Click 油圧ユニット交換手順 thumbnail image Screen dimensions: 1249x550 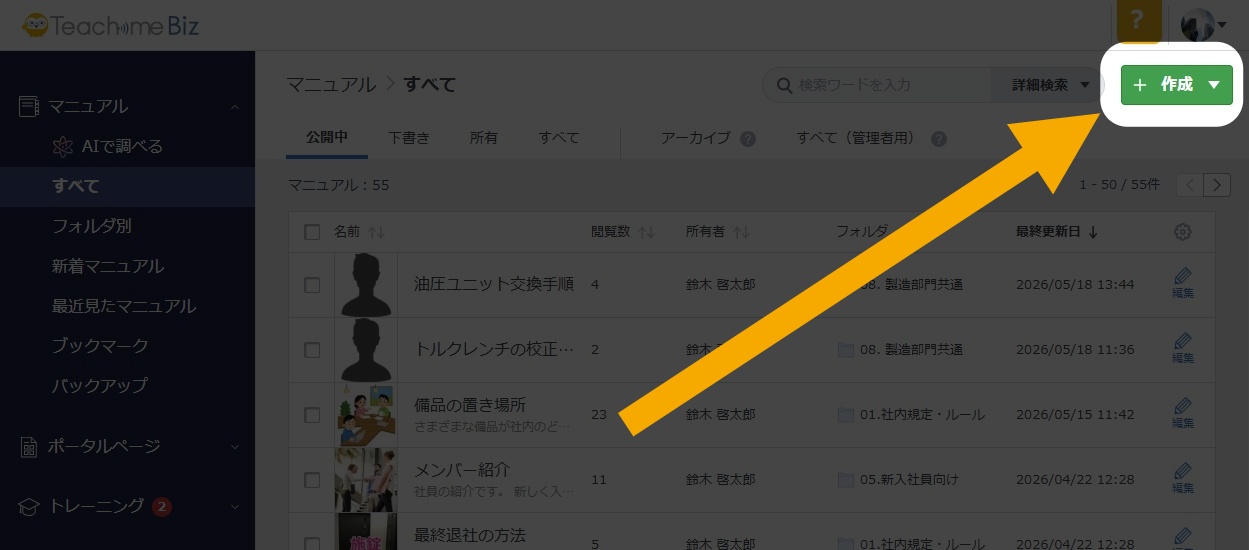point(366,285)
